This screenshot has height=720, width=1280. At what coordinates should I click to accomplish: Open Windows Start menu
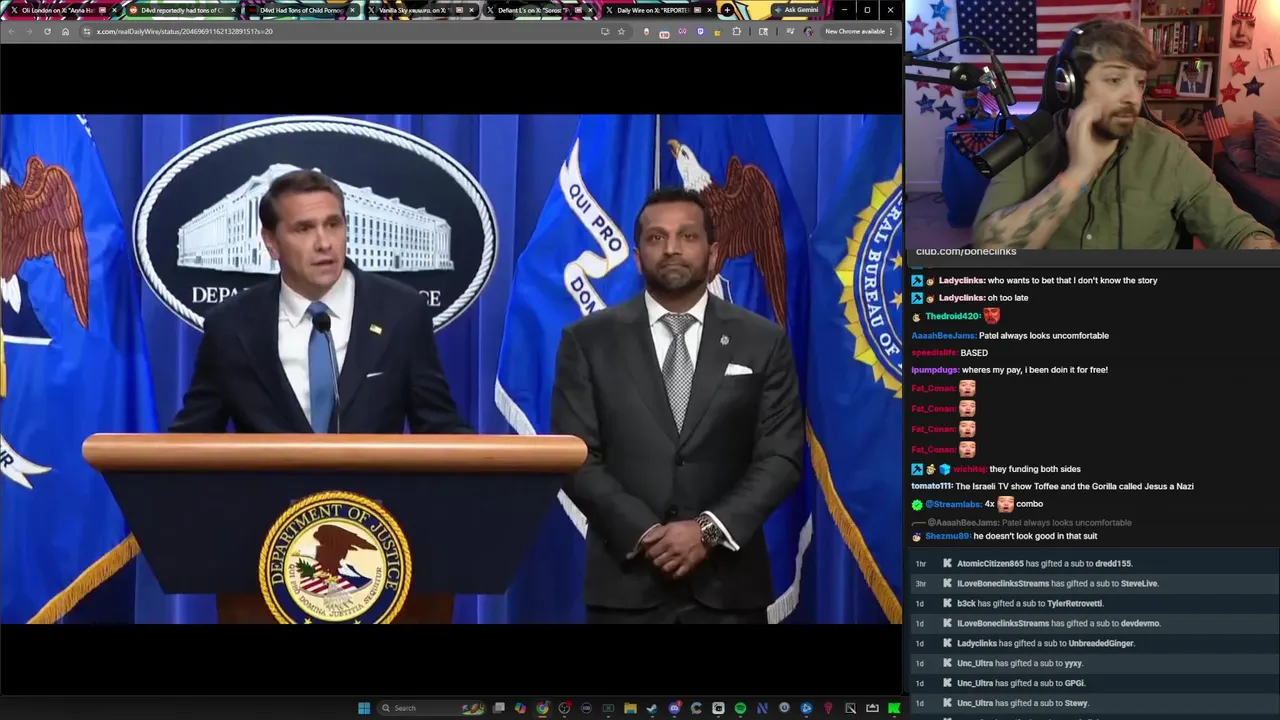click(x=364, y=708)
